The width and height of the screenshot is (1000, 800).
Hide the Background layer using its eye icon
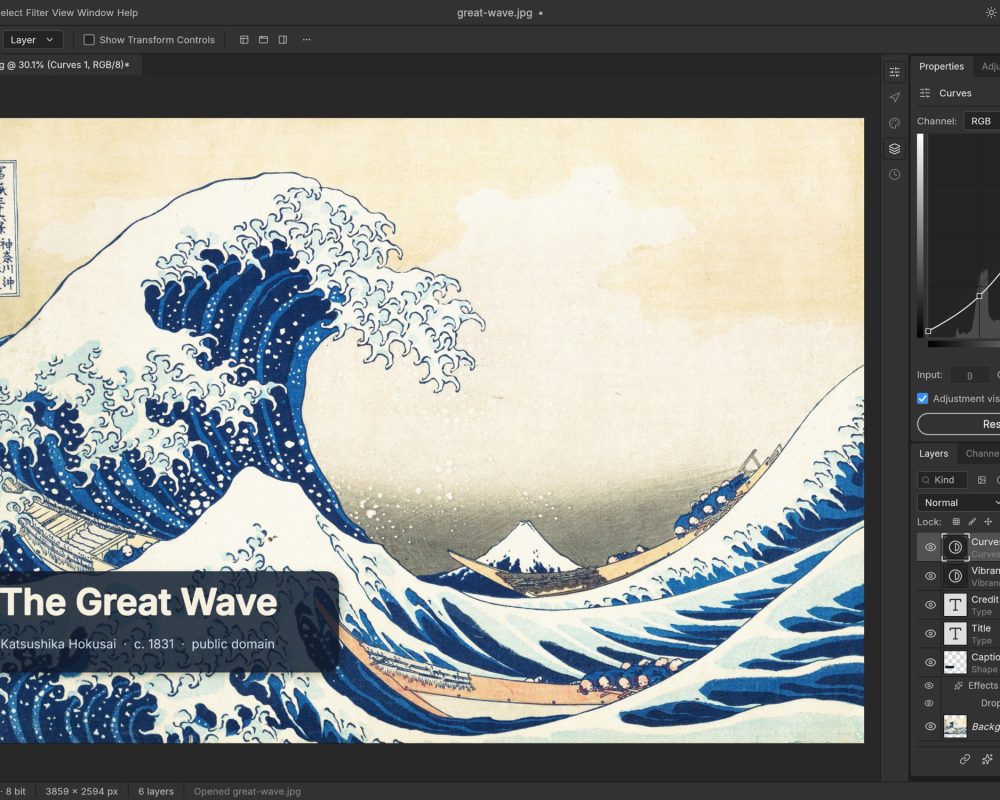click(x=930, y=726)
